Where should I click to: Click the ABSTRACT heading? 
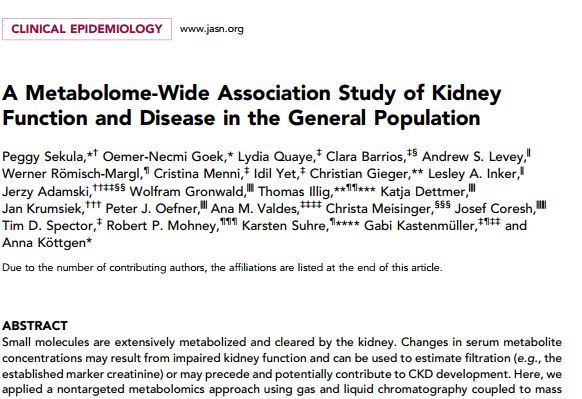[35, 326]
